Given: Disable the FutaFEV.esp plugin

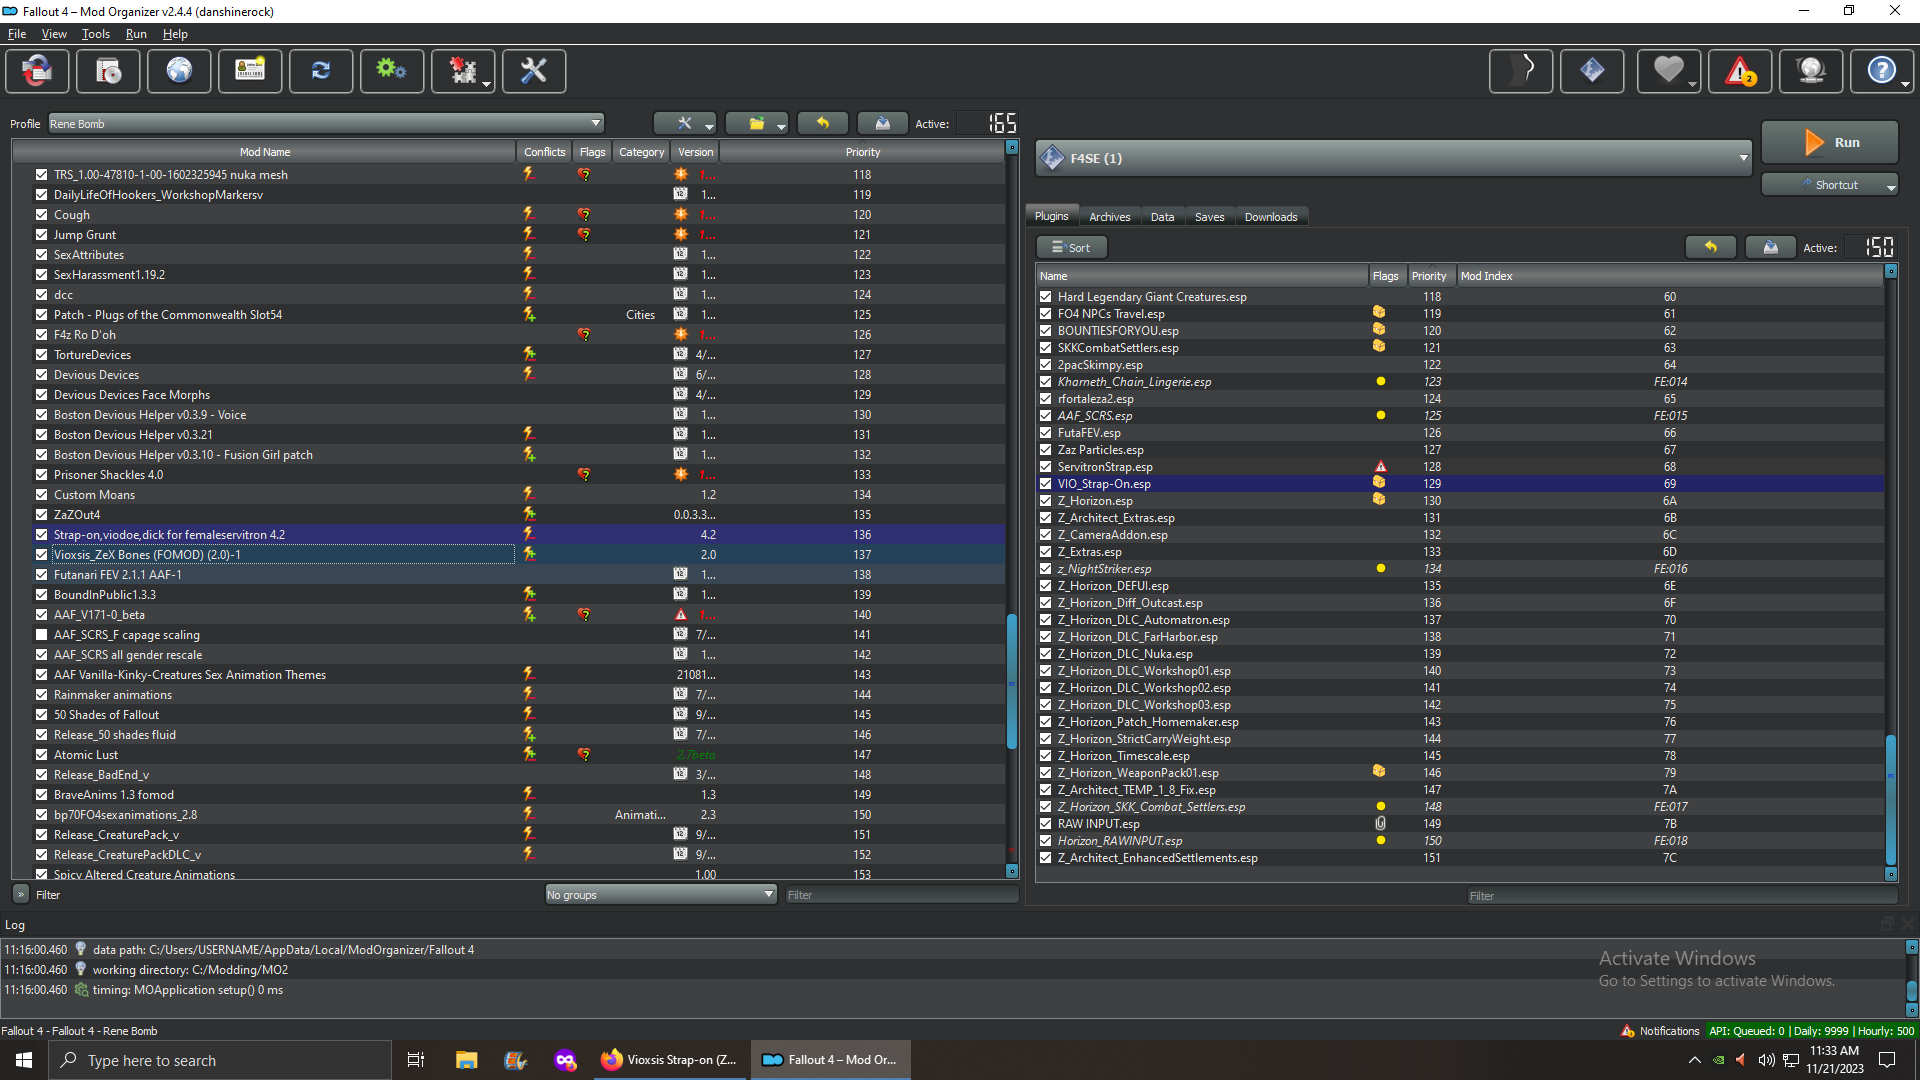Looking at the screenshot, I should click(1045, 432).
